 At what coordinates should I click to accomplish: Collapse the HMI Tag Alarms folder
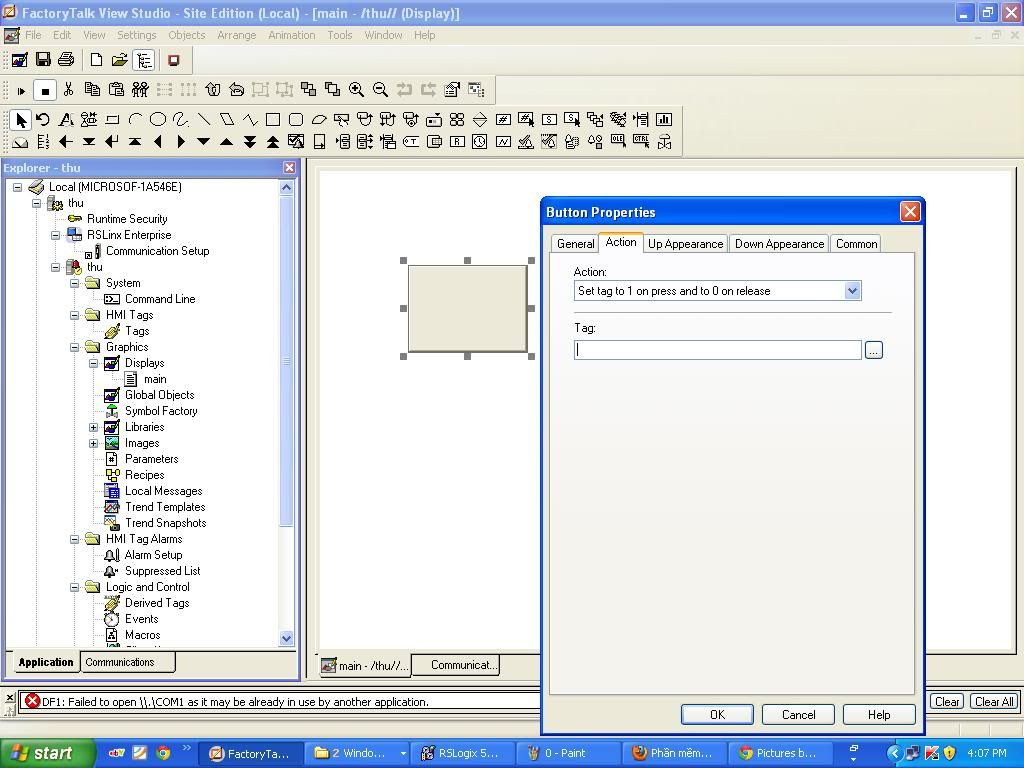pos(74,539)
